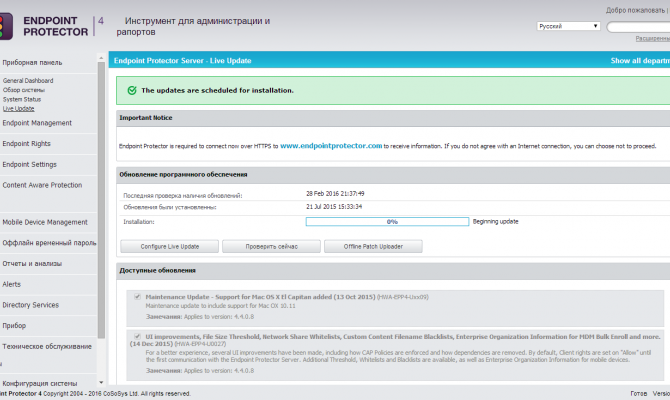This screenshot has width=670, height=400.
Task: Click the UI improvements update title text
Action: [395, 340]
